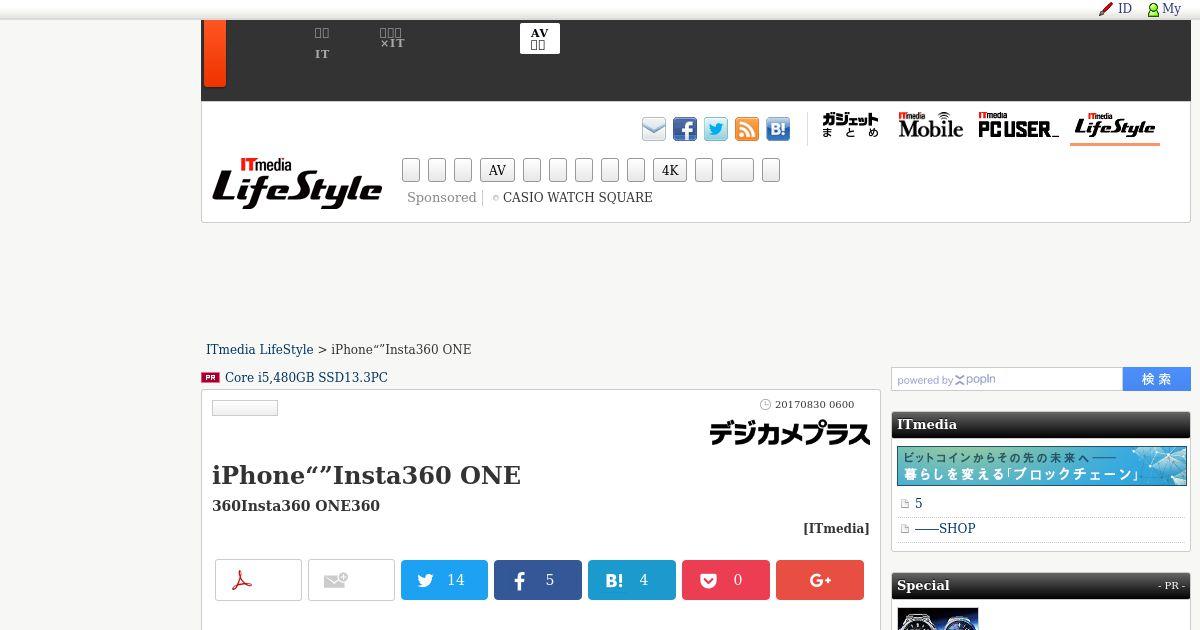1200x630 pixels.
Task: Open the ガジェットまとめ site logo
Action: pos(850,125)
